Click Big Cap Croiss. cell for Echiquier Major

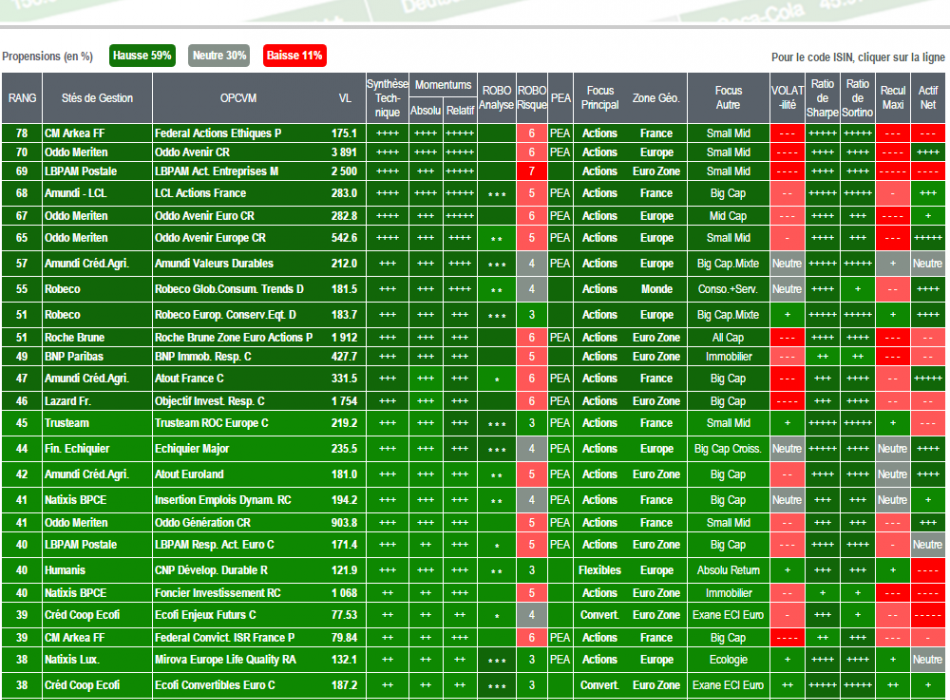click(x=728, y=449)
